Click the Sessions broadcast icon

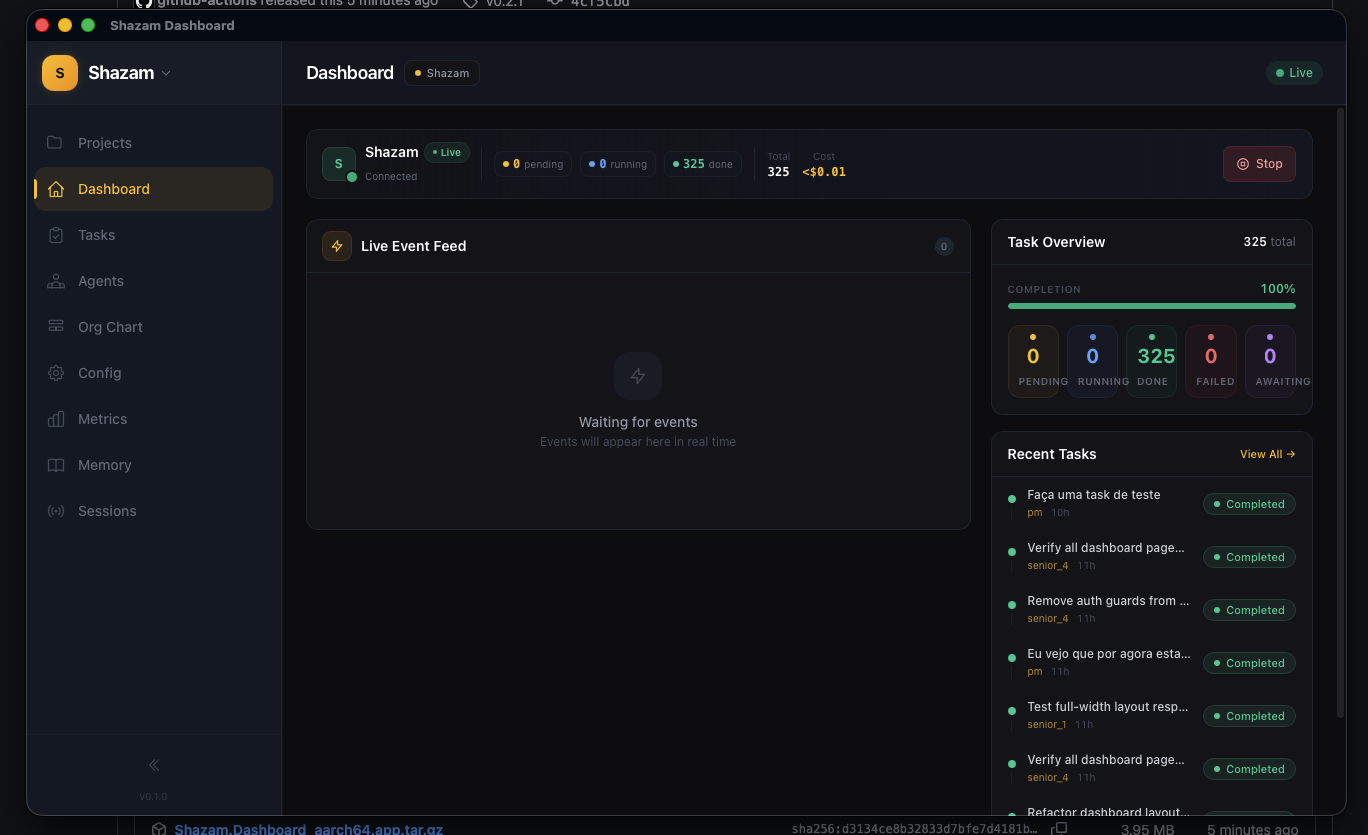[56, 511]
